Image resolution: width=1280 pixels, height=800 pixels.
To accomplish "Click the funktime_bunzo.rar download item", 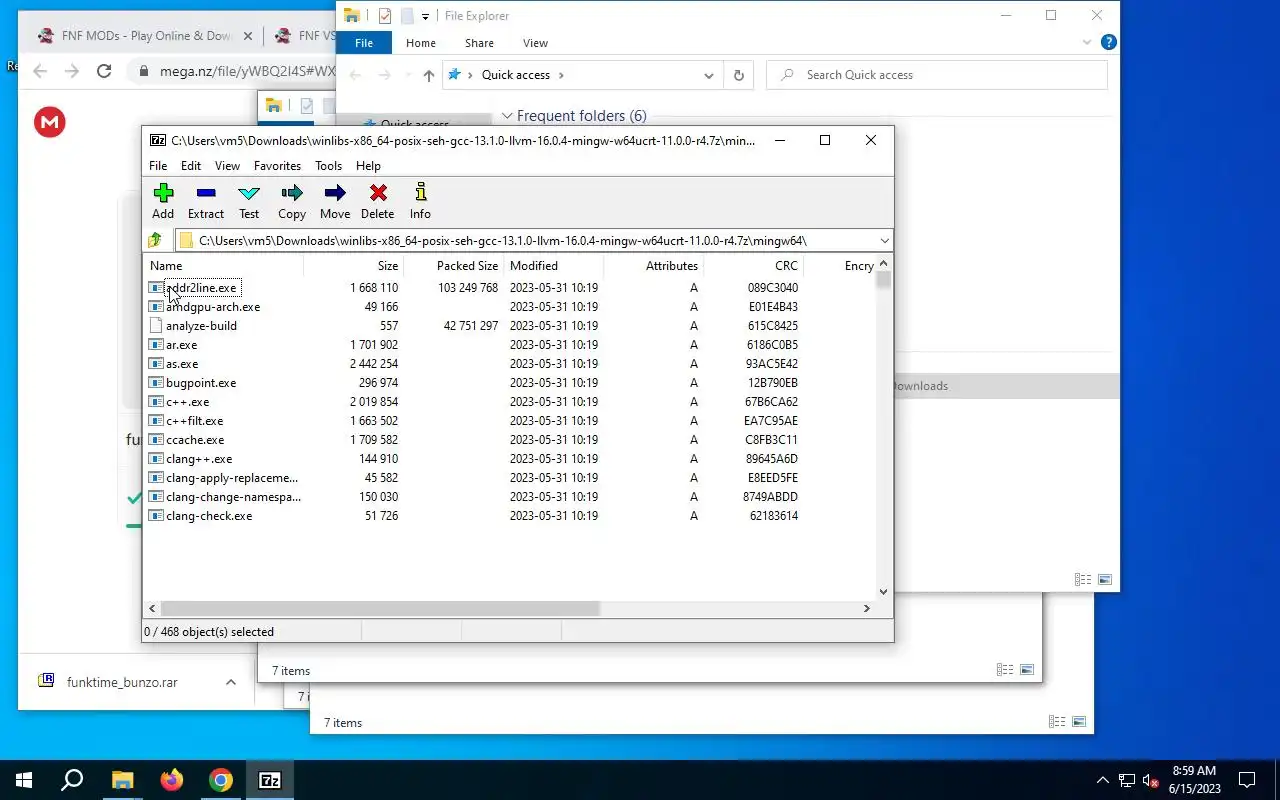I will [122, 682].
